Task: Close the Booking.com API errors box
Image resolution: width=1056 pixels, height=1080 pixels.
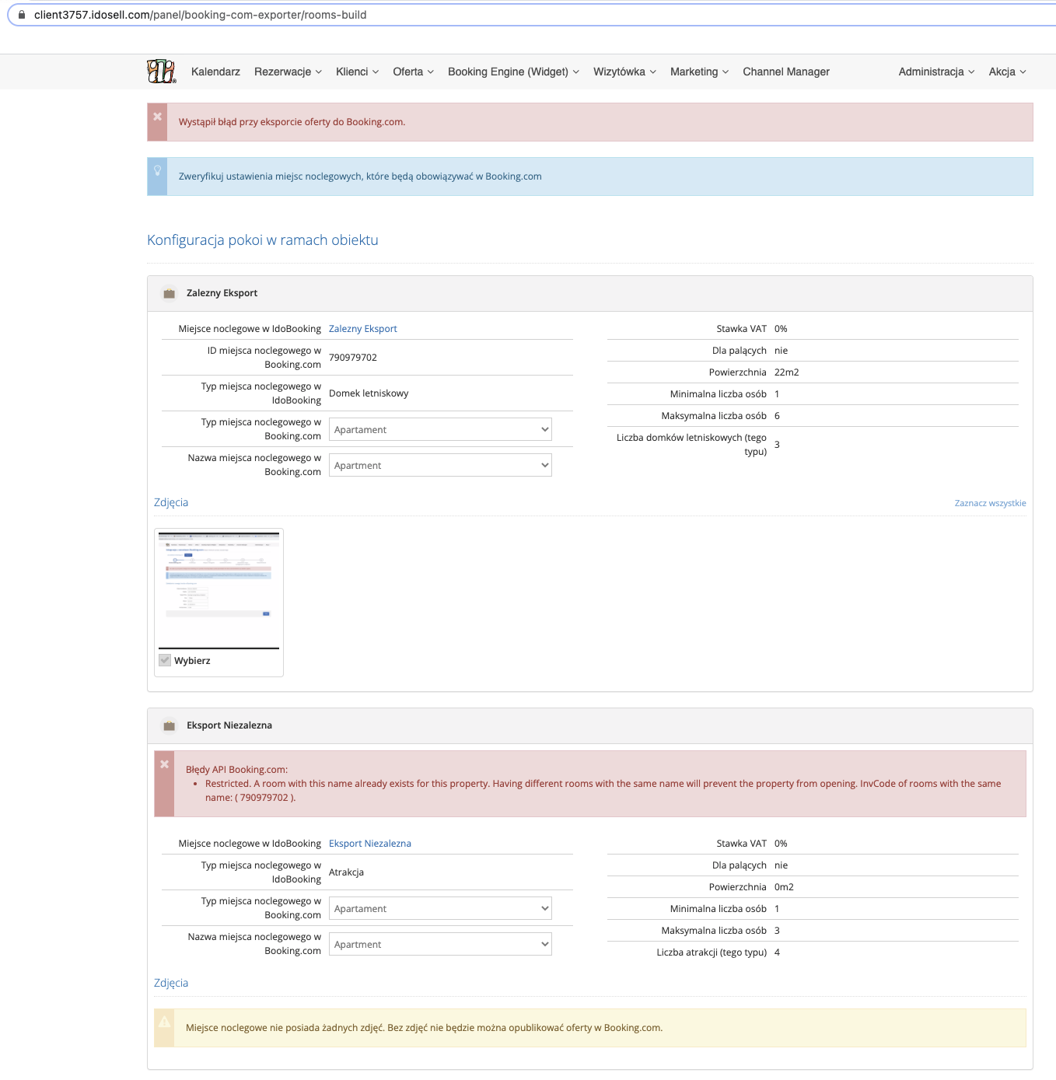Action: [165, 764]
